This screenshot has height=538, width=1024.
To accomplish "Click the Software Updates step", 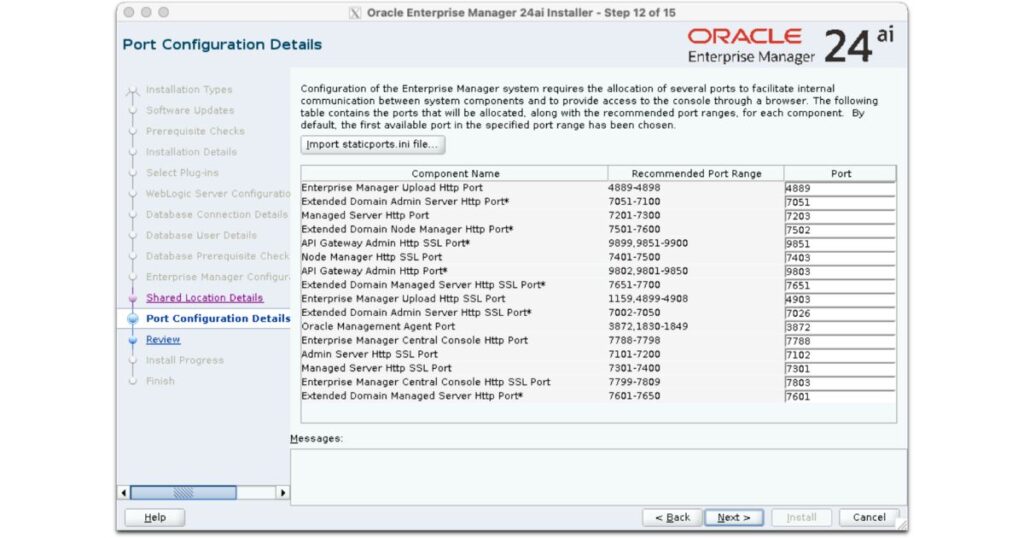I will [190, 110].
